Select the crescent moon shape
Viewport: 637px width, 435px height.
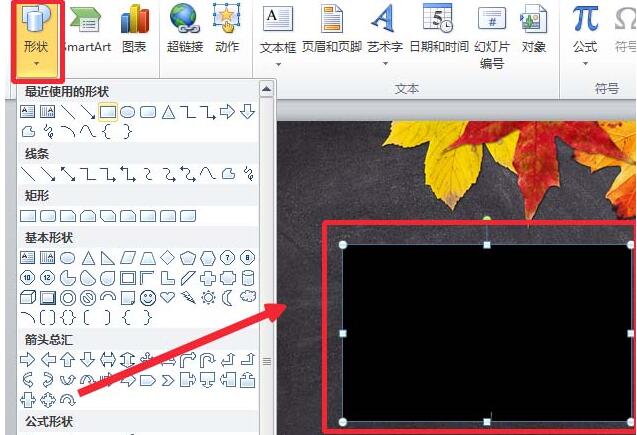(228, 298)
